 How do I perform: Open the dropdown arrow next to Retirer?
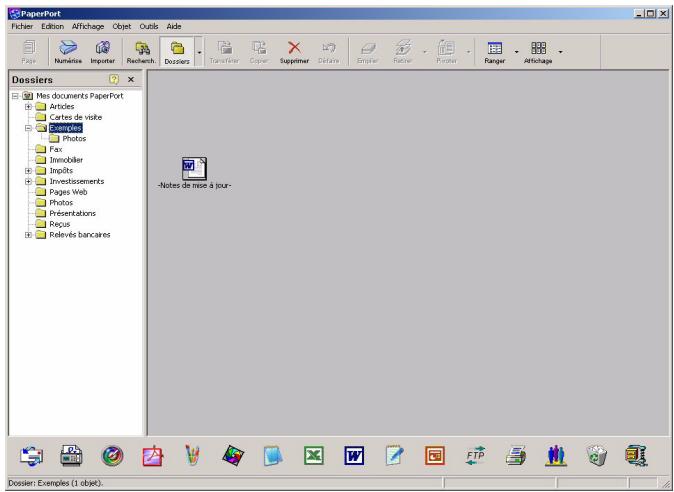425,52
